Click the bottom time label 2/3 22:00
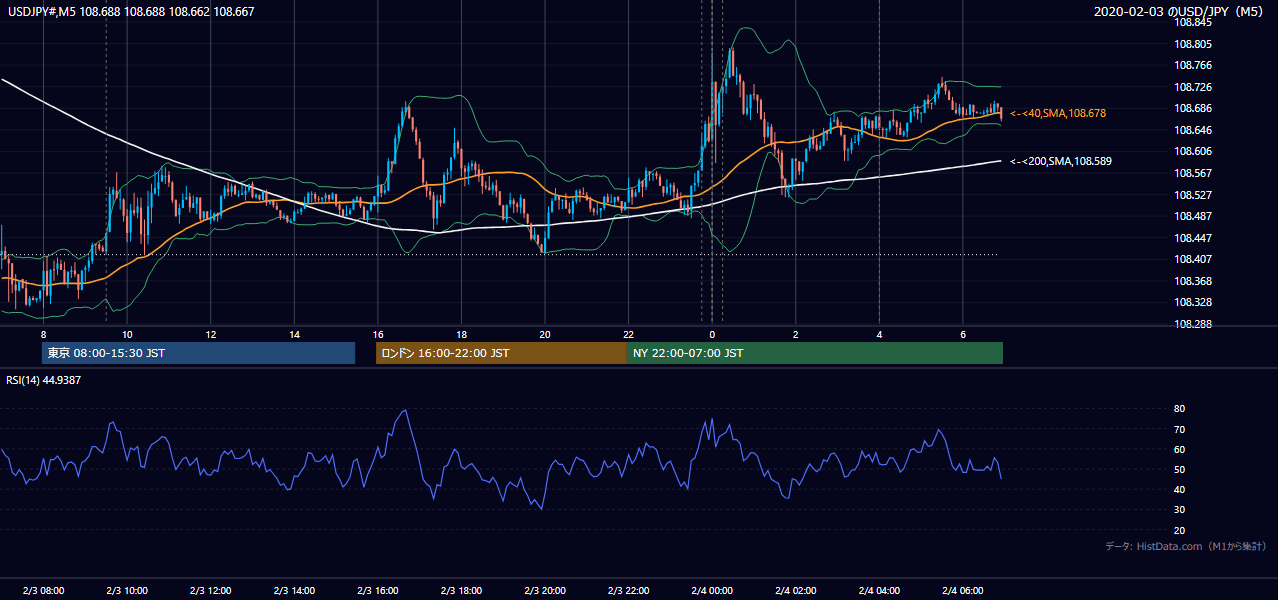 (x=628, y=591)
